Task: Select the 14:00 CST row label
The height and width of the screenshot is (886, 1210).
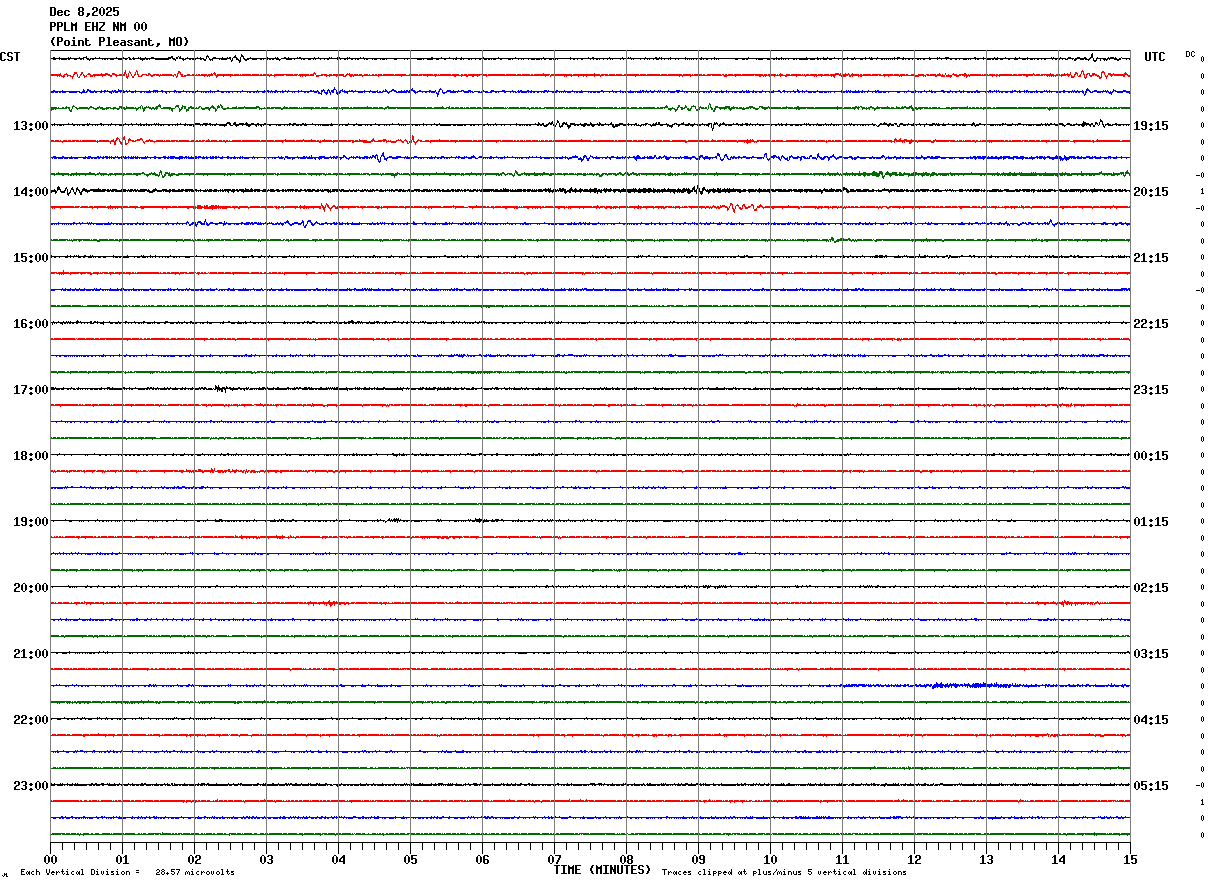Action: pos(31,192)
